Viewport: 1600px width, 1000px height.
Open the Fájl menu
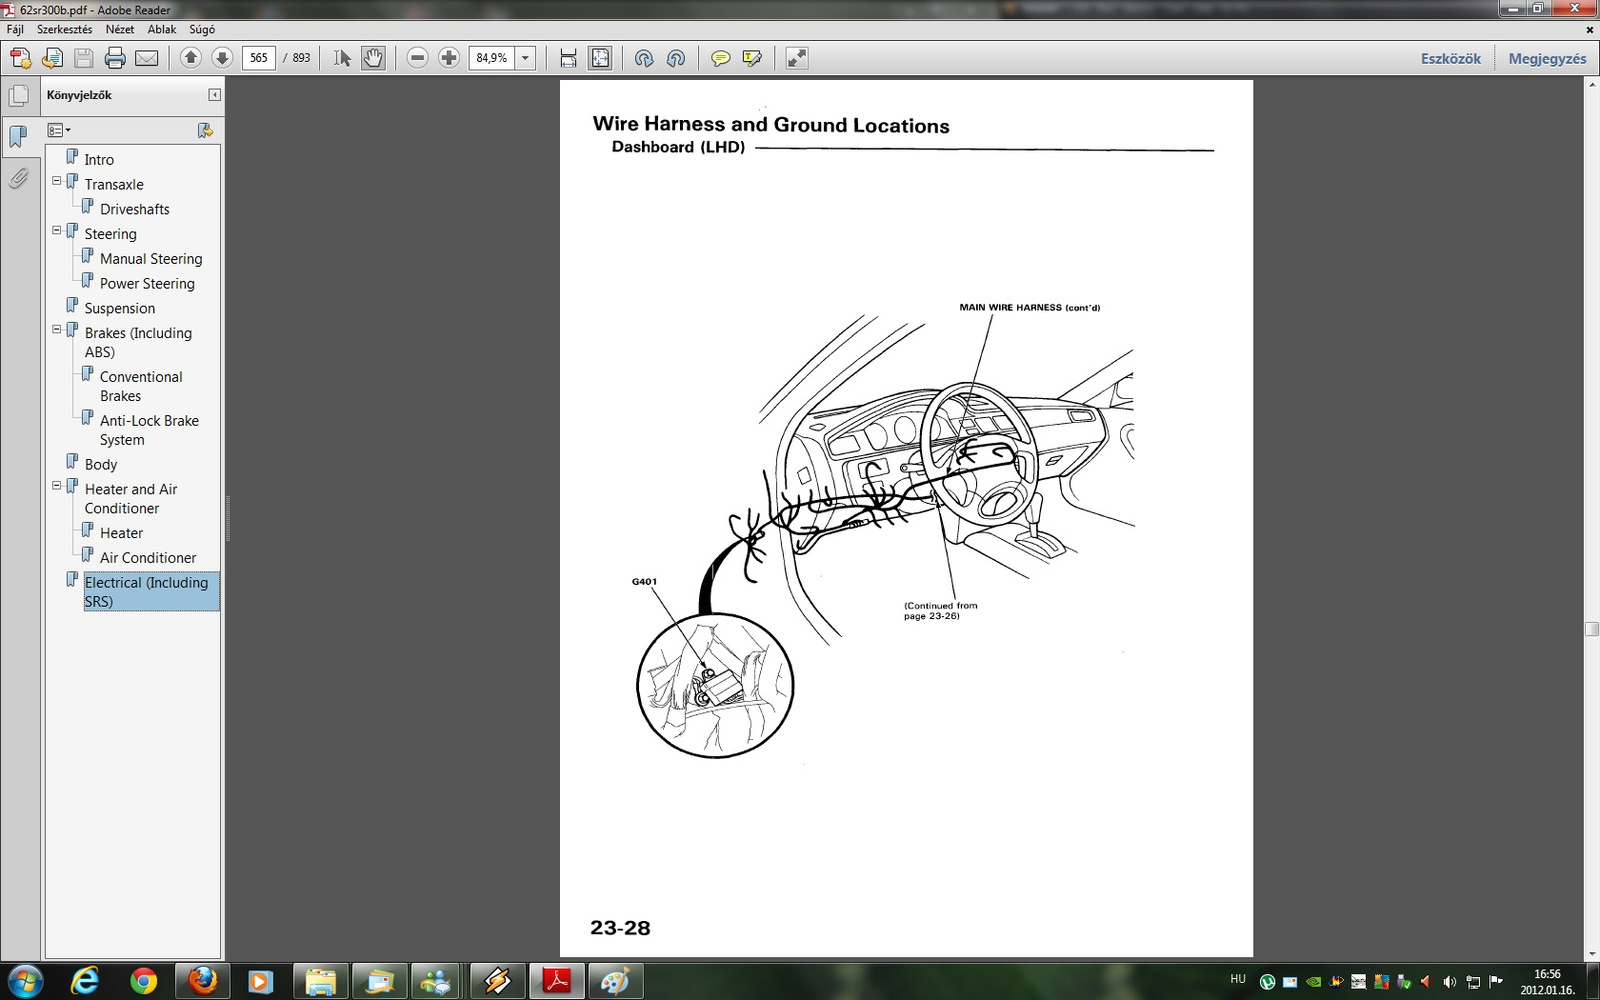click(15, 29)
